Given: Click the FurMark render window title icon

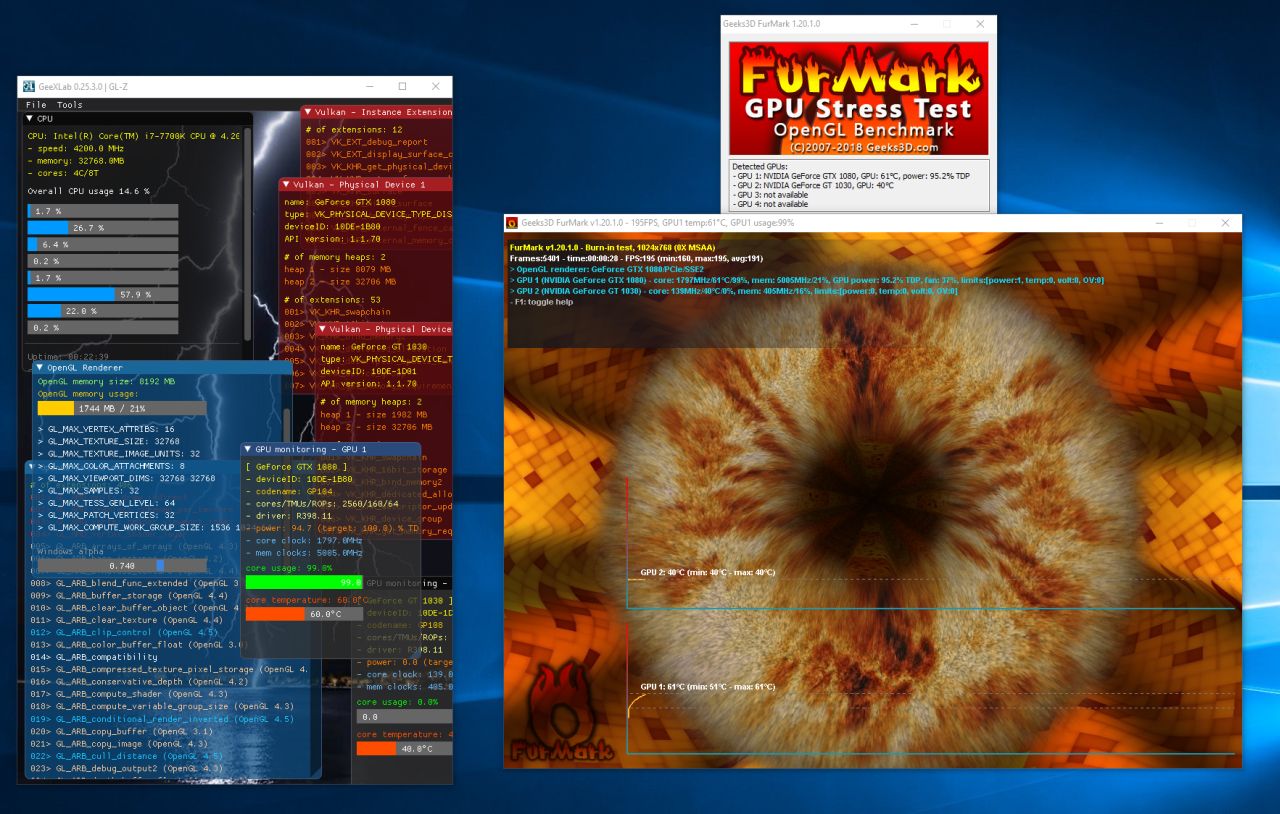Looking at the screenshot, I should 512,223.
